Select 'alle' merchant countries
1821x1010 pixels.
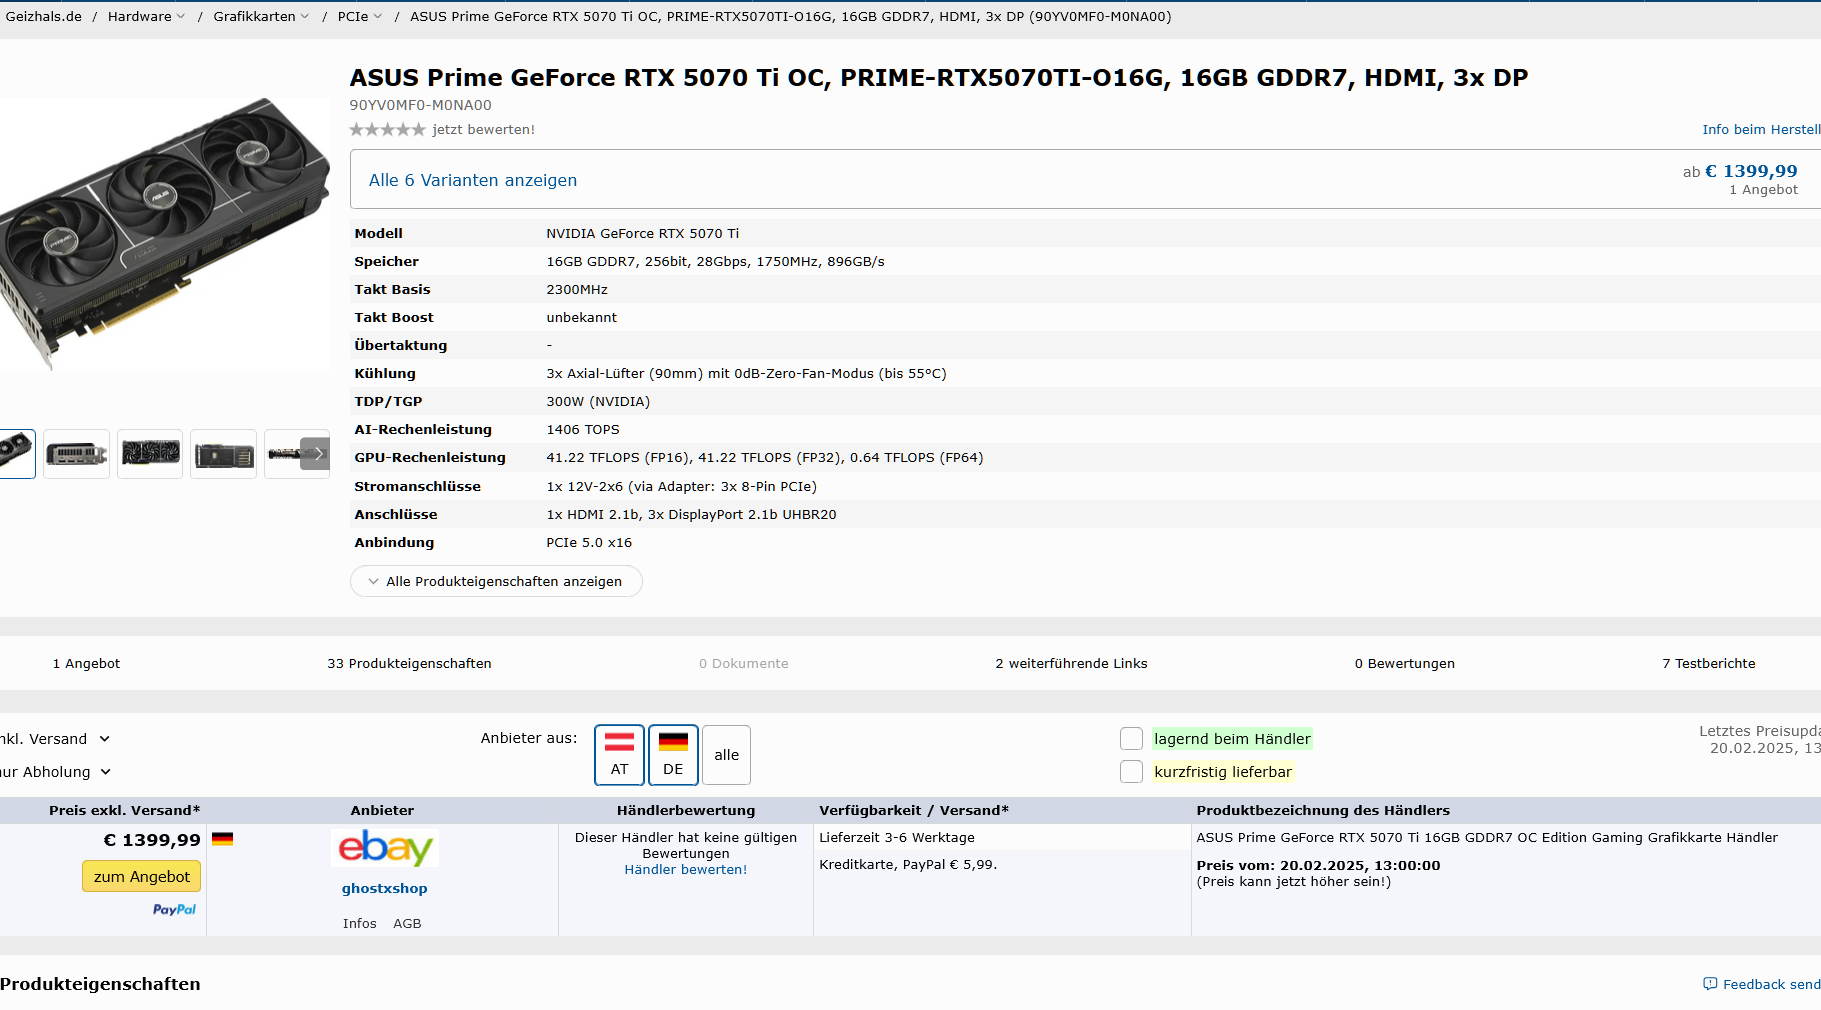pyautogui.click(x=727, y=755)
